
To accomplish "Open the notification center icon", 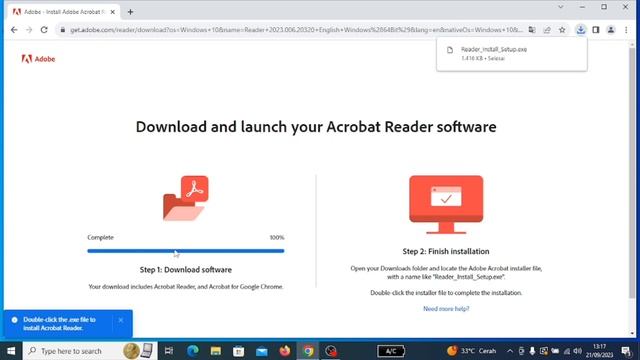I will pyautogui.click(x=626, y=351).
